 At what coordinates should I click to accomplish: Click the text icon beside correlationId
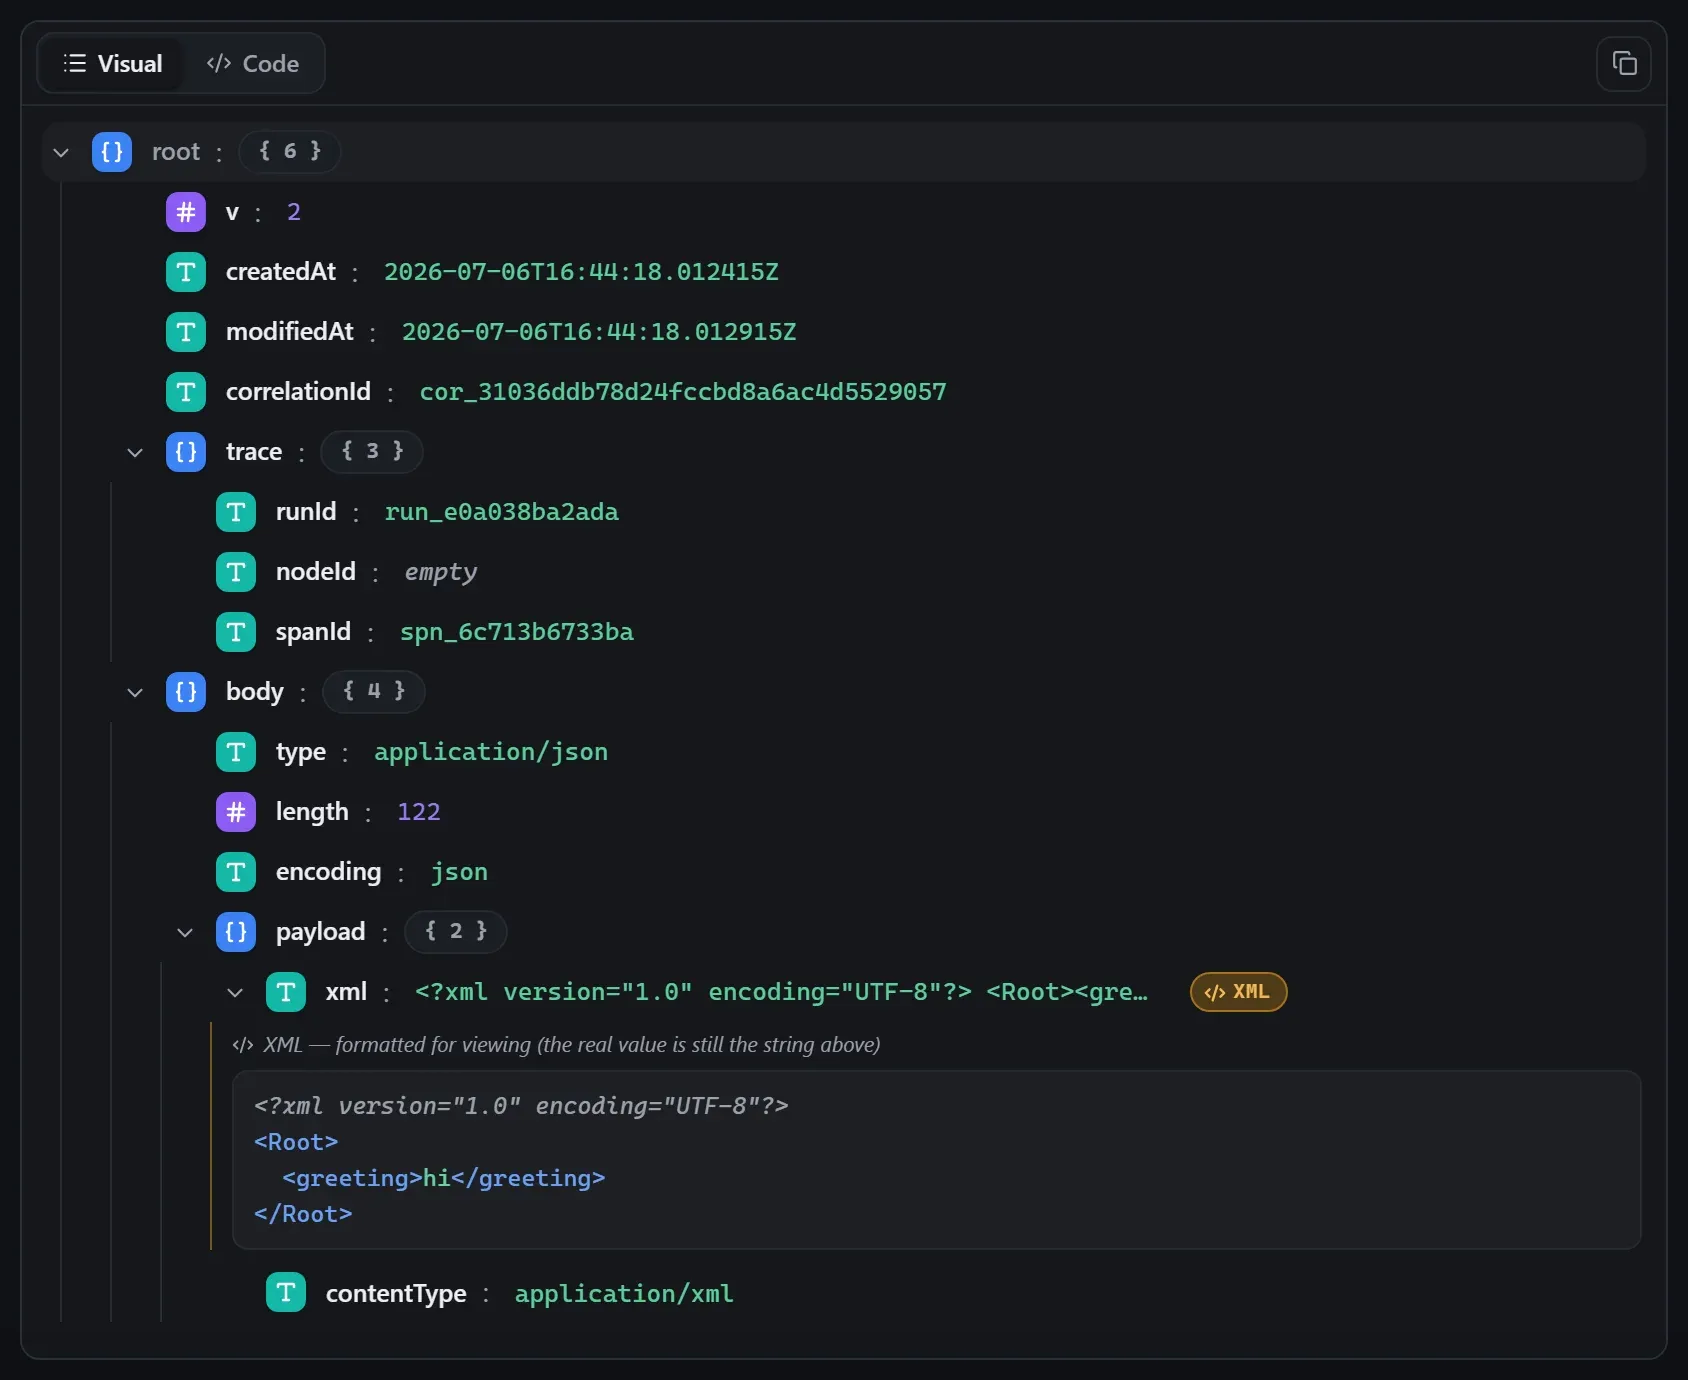[x=186, y=392]
